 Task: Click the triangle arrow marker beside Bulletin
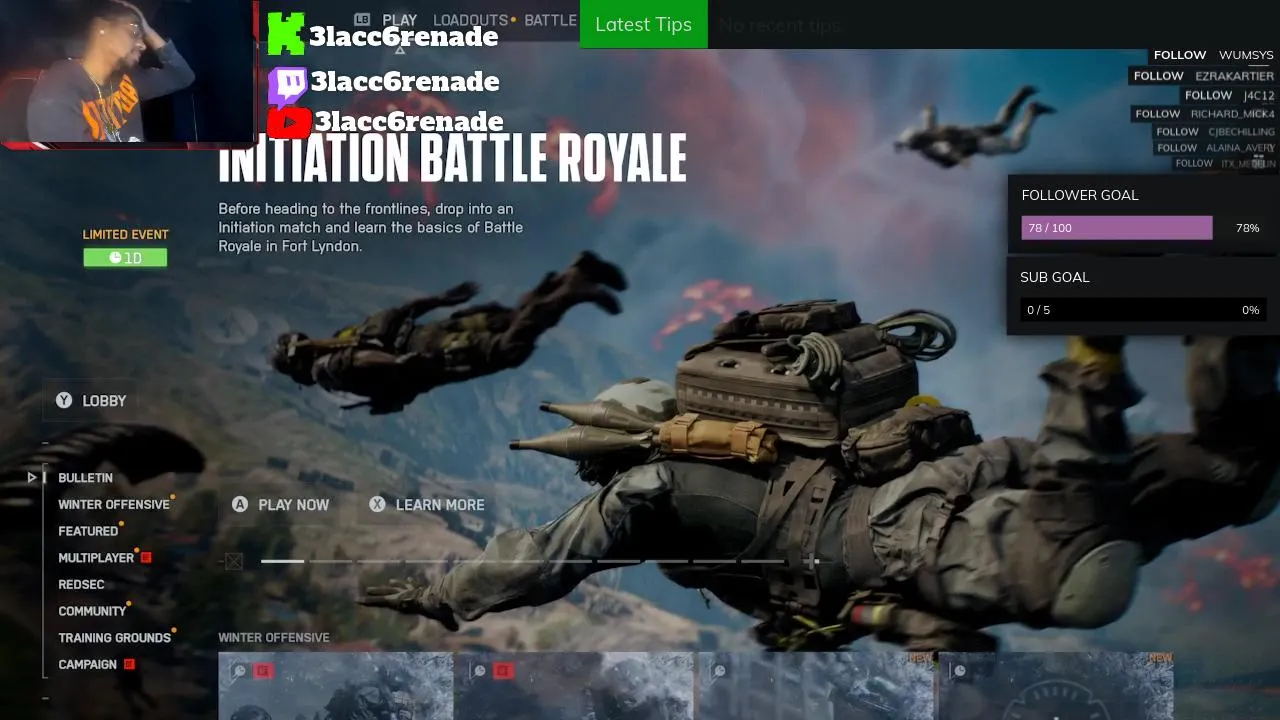click(x=32, y=478)
